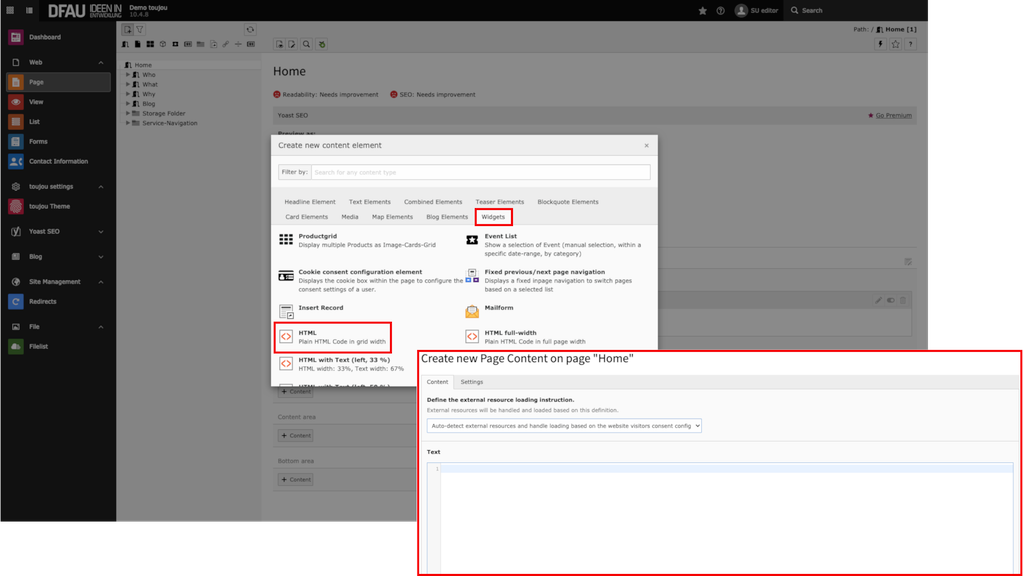Switch to the Widgets tab

493,217
